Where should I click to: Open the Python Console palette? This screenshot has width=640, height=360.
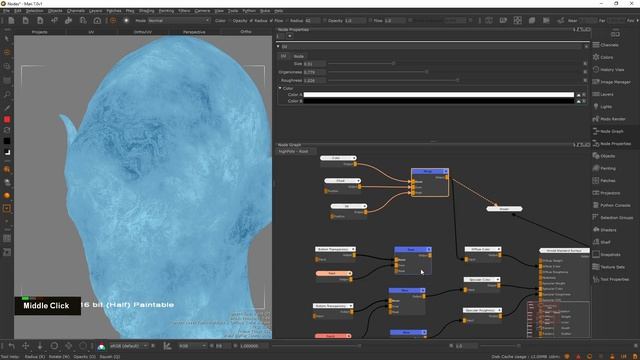(x=612, y=205)
